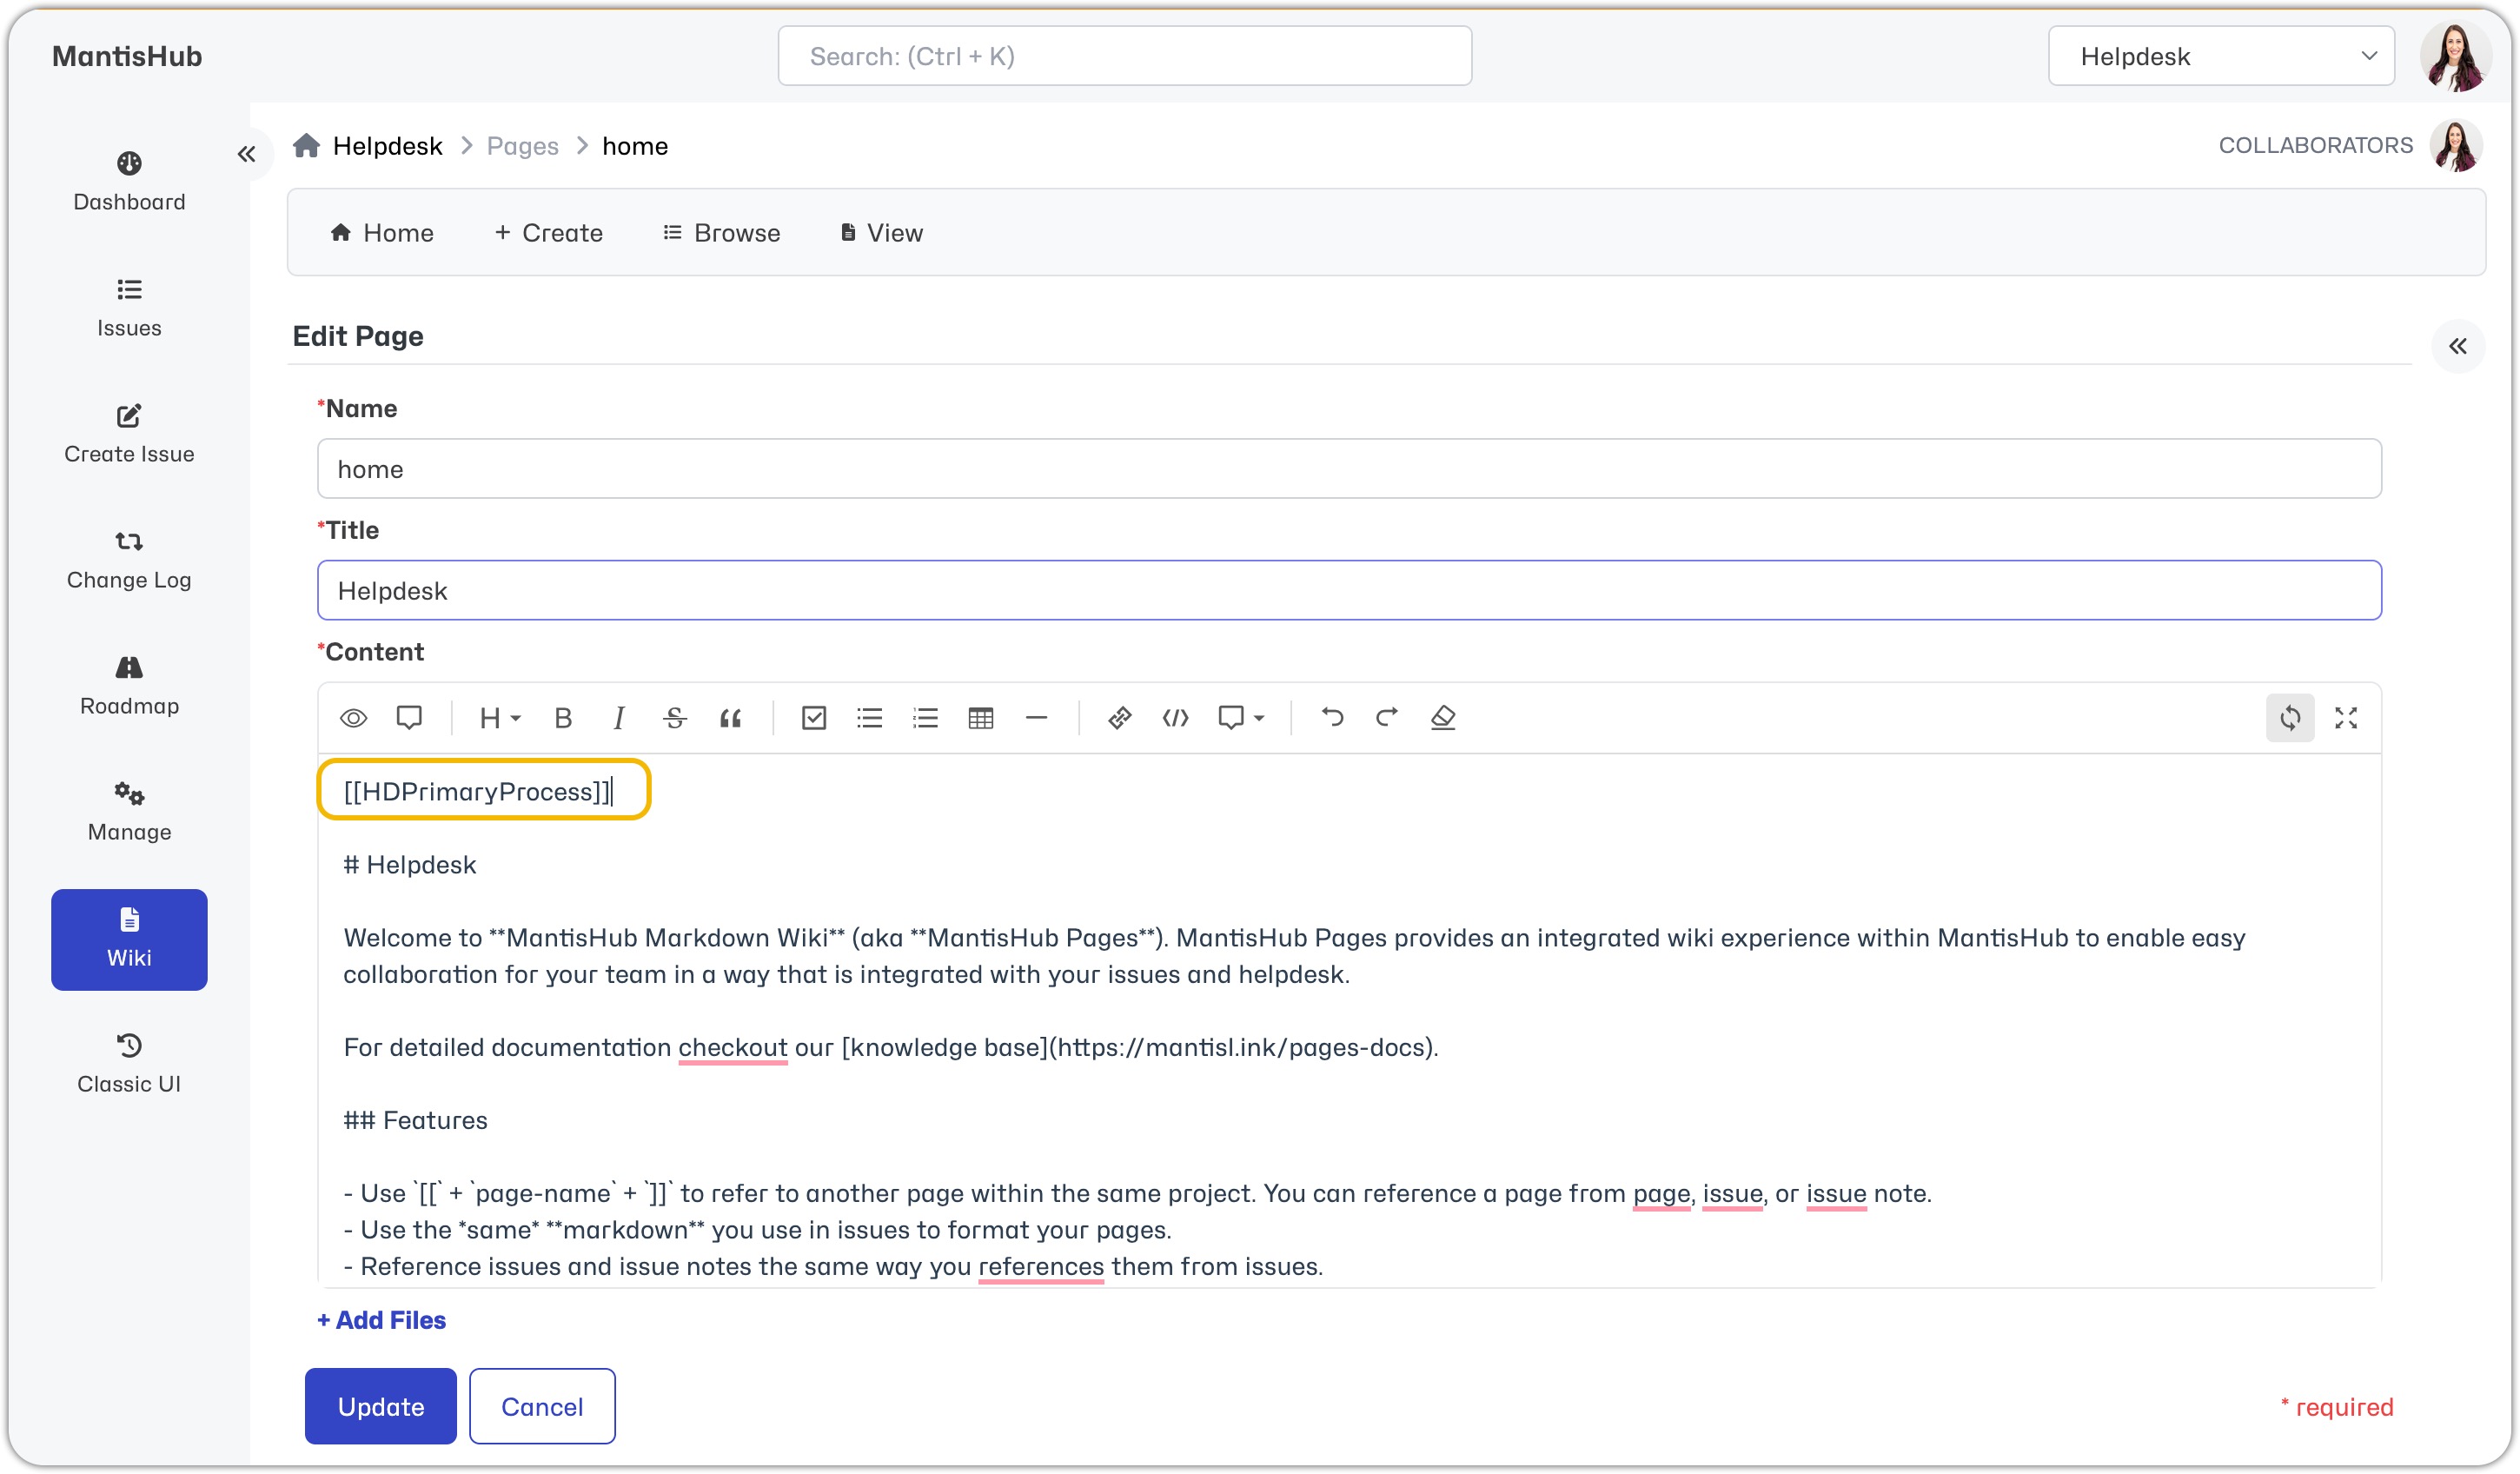Screen dimensions: 2520x1474
Task: Redo the last edit
Action: click(1387, 718)
